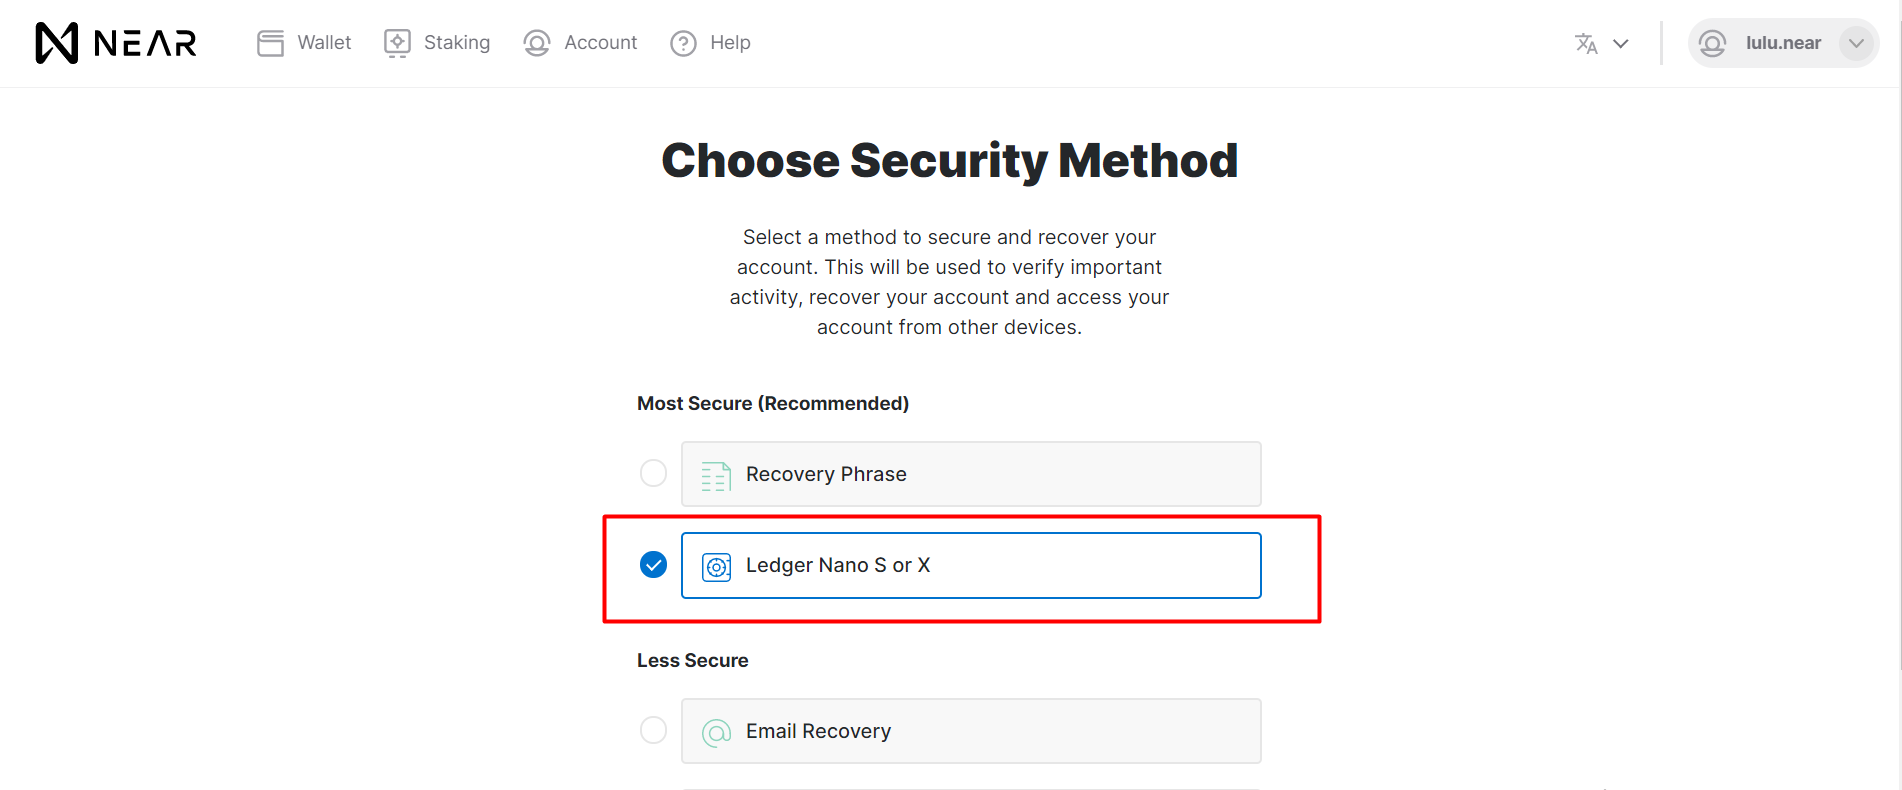Click the Help question mark icon
Image resolution: width=1902 pixels, height=790 pixels.
tap(683, 42)
